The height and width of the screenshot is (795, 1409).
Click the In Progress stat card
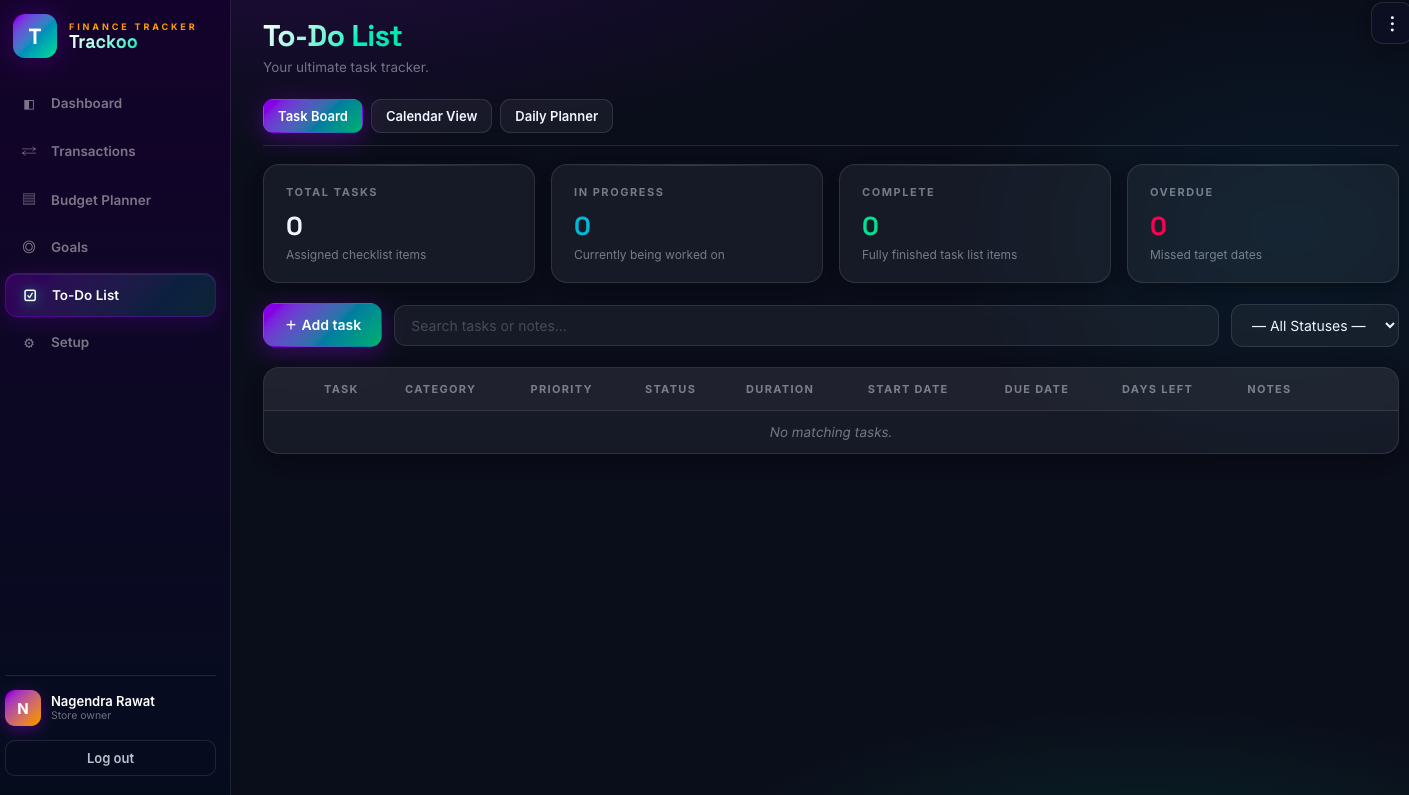click(687, 223)
